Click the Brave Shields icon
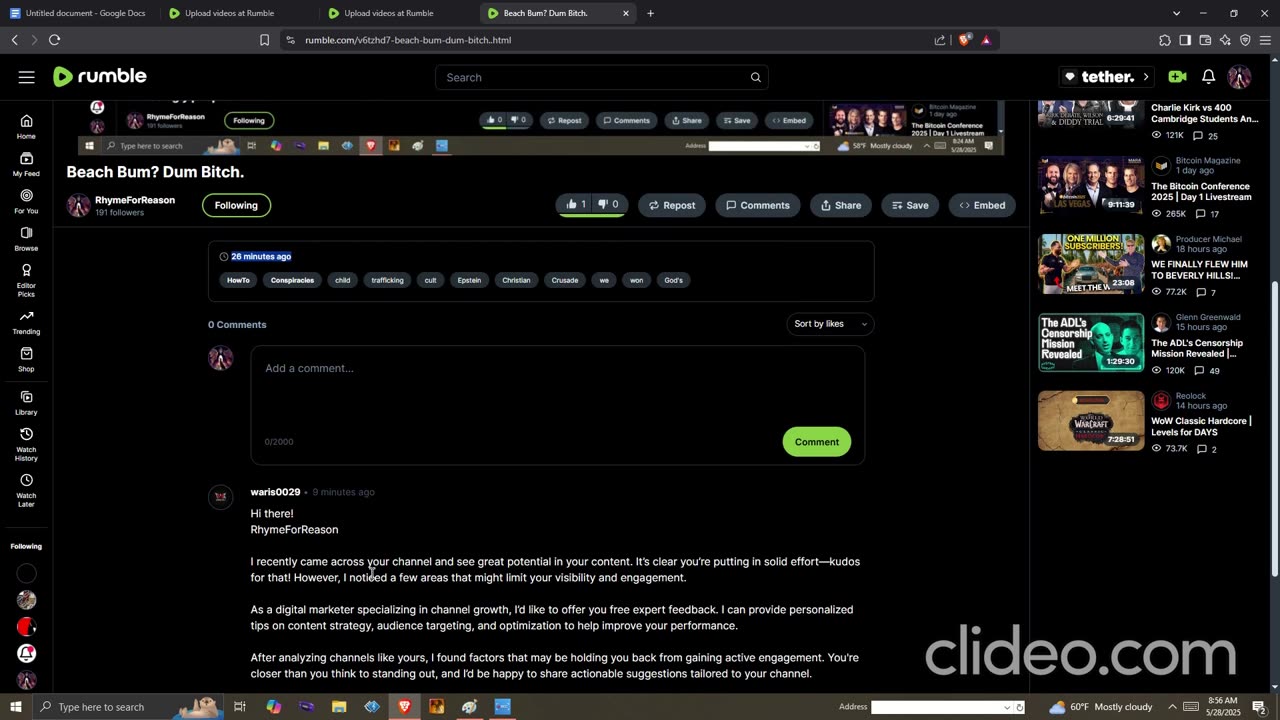The image size is (1280, 720). tap(964, 40)
